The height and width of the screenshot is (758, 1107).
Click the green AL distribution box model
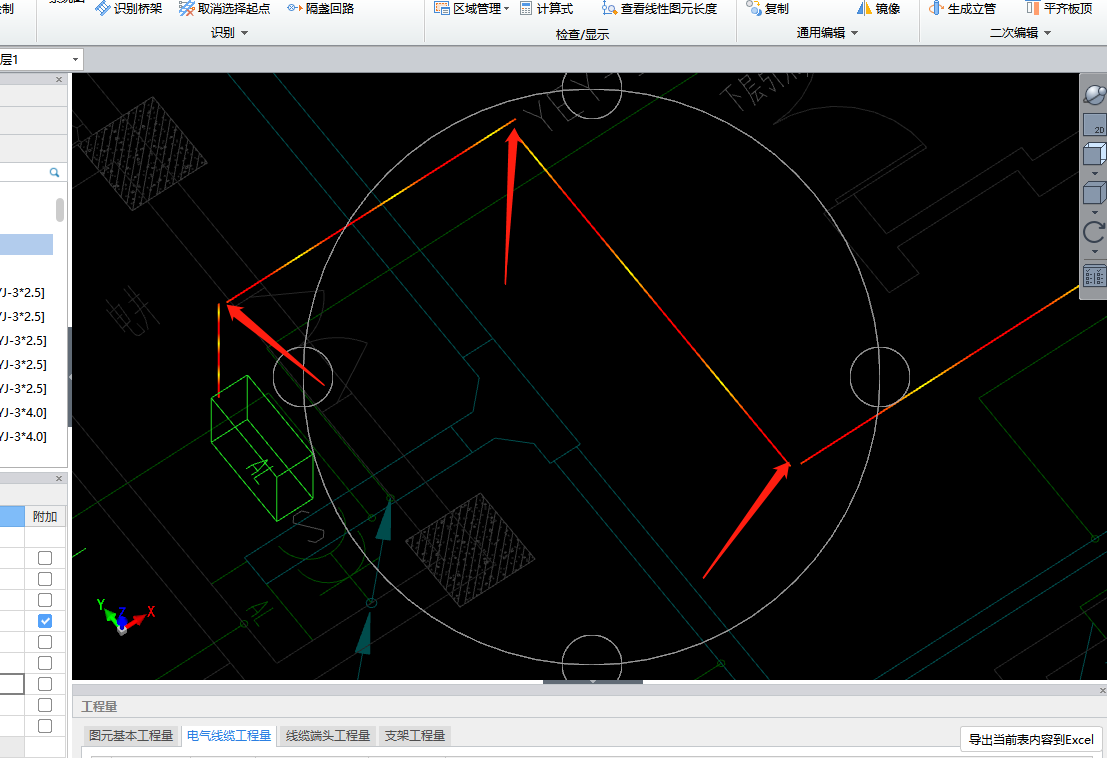(x=262, y=448)
